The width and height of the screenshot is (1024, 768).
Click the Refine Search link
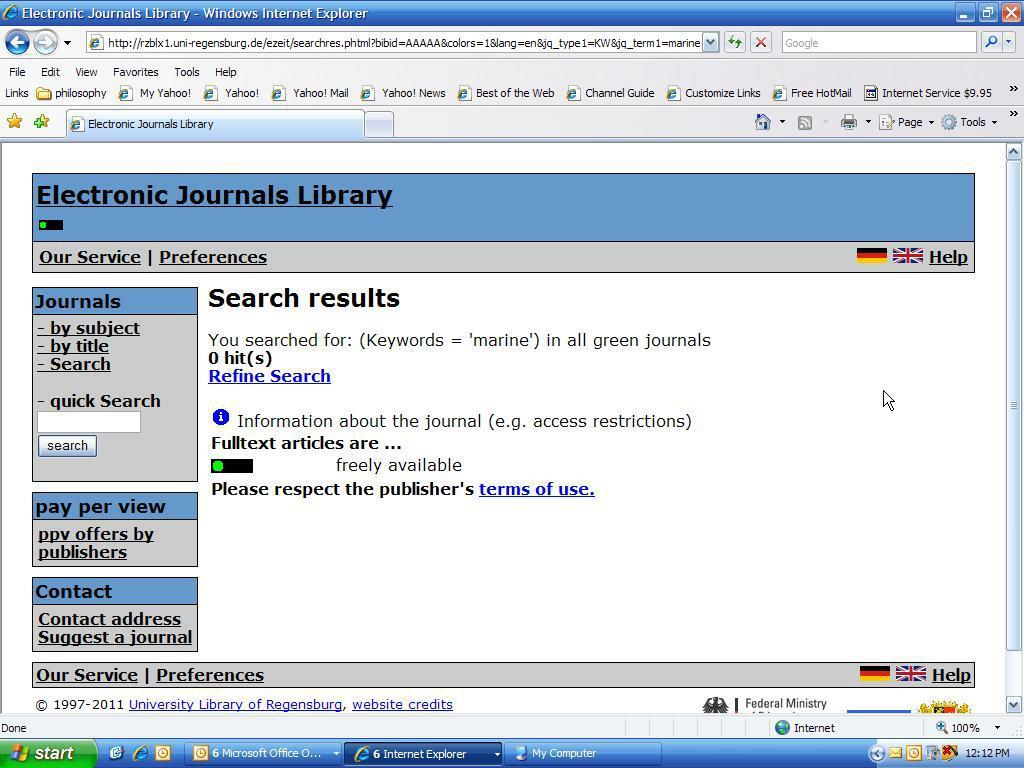coord(270,376)
